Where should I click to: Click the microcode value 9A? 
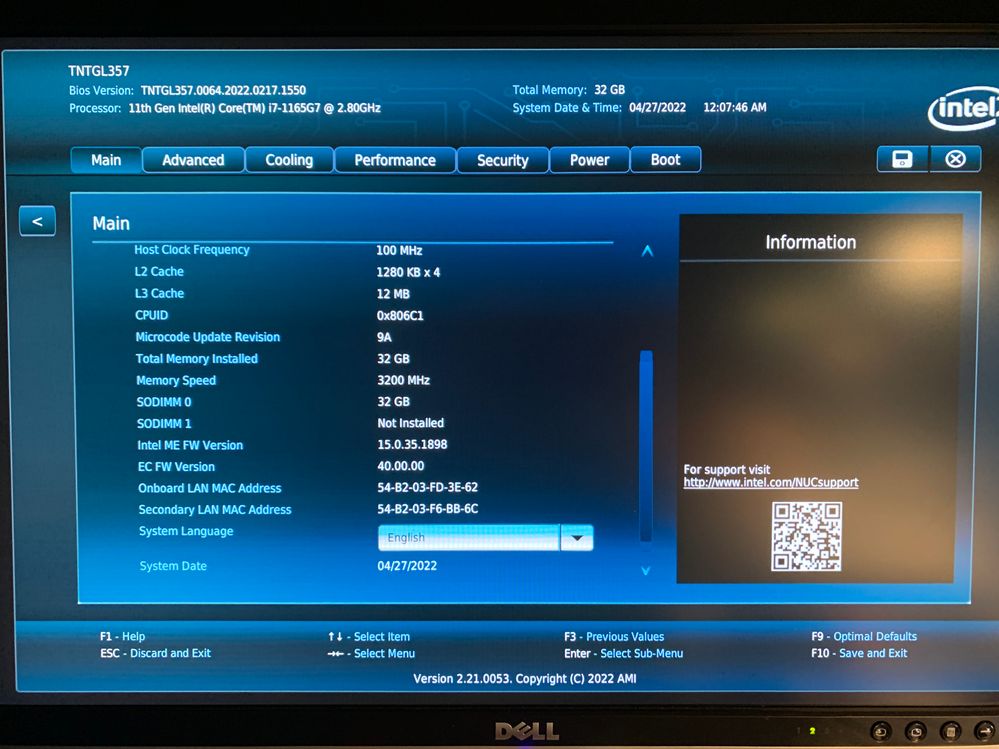384,337
